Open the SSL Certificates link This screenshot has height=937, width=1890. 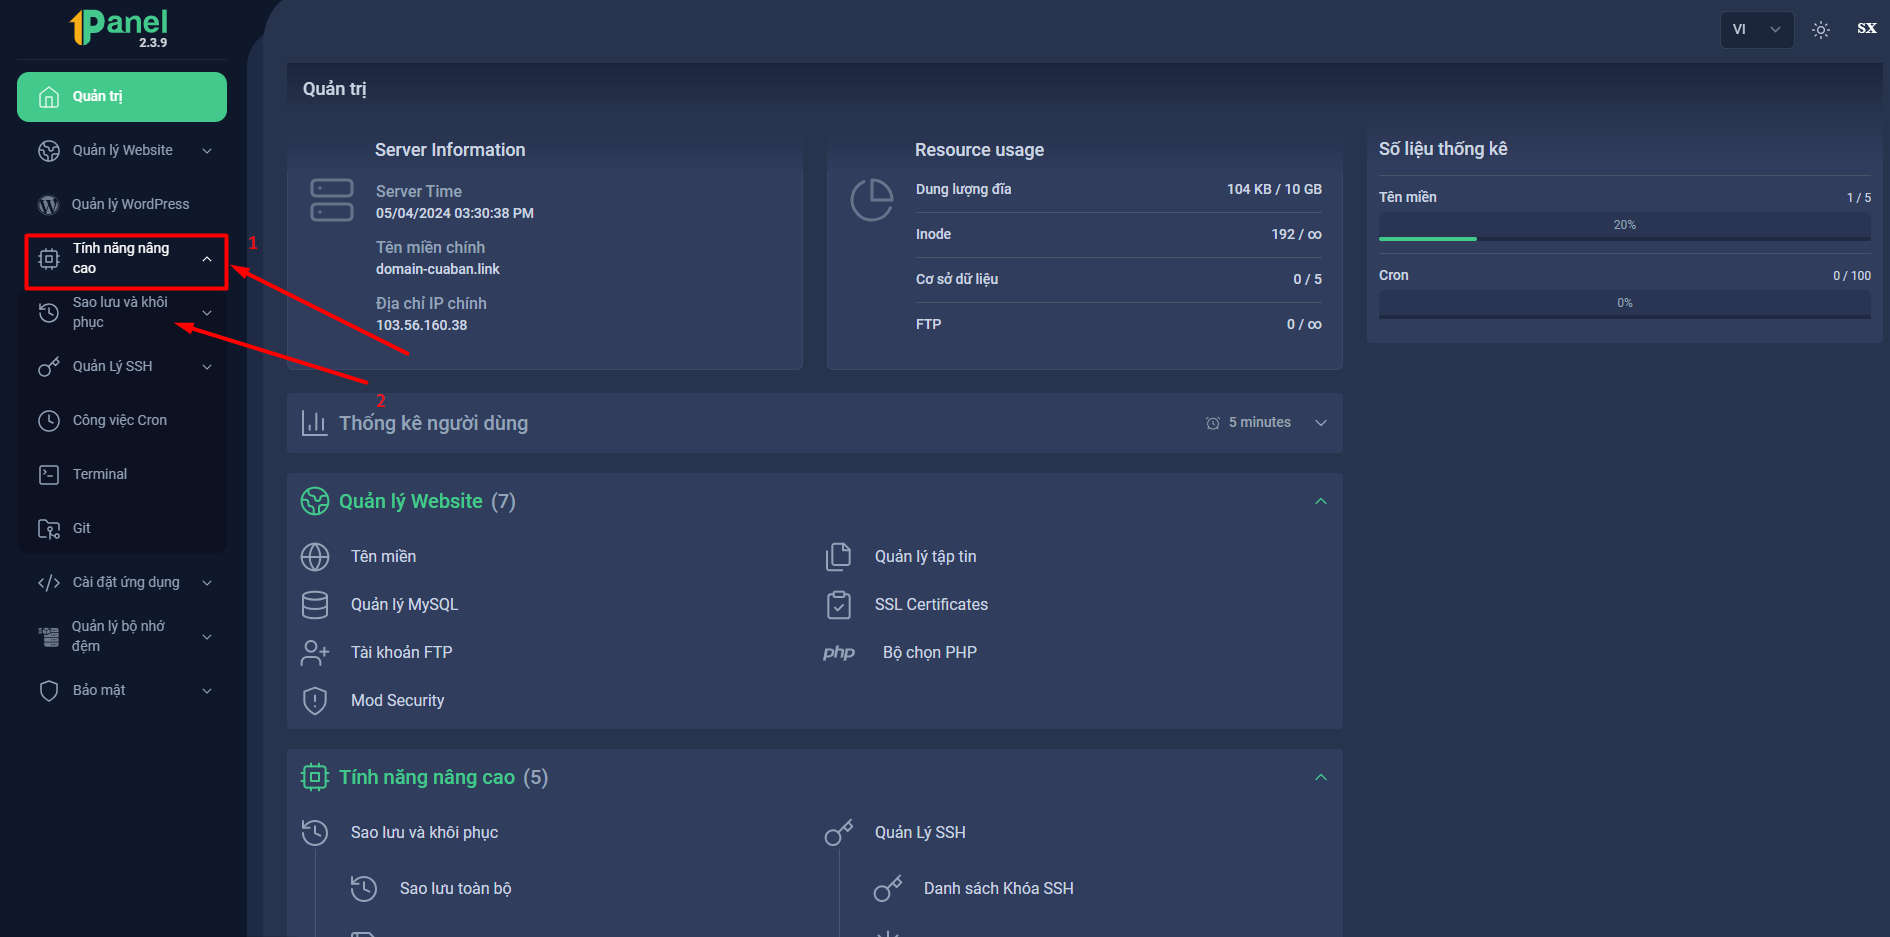pos(931,605)
